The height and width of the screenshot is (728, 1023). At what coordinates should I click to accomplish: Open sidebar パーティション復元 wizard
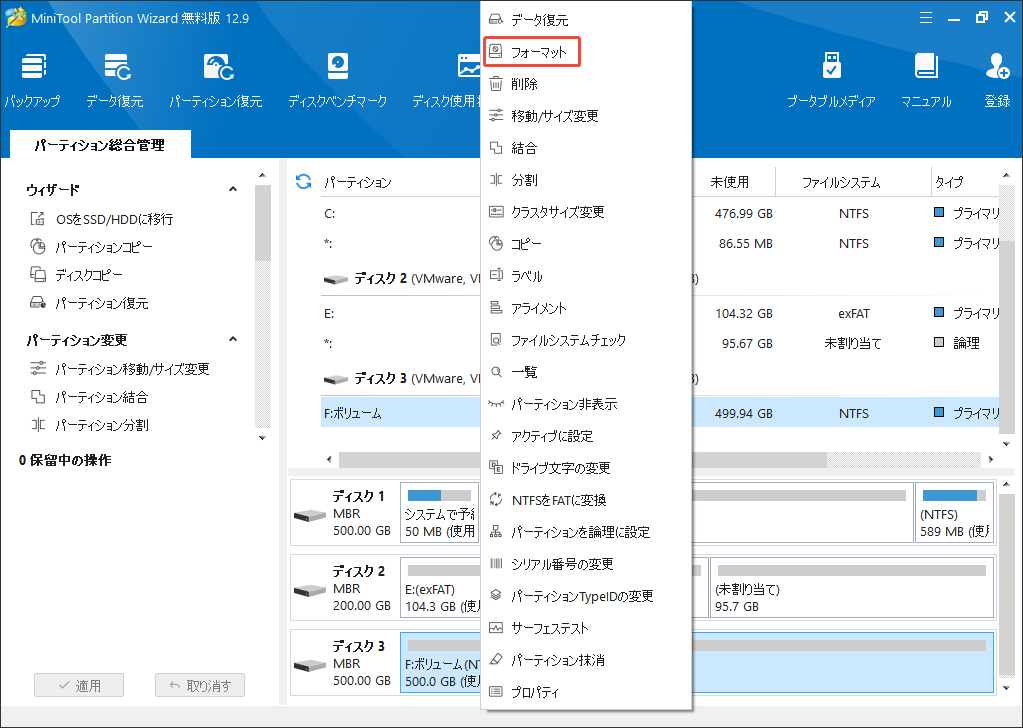point(89,303)
